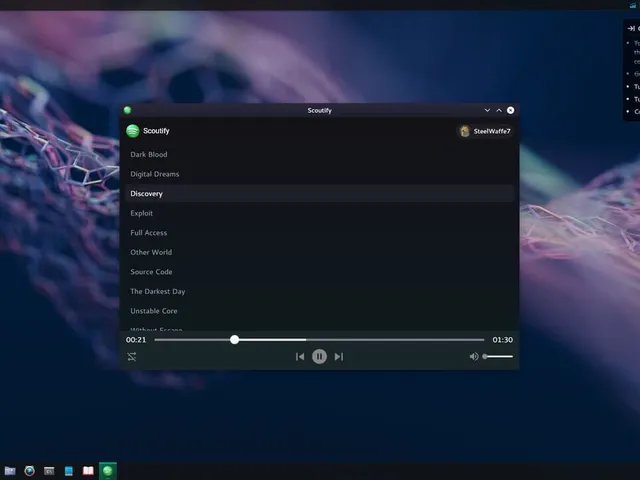Screen dimensions: 640x480
Task: Click the green app icon in title bar
Action: [127, 110]
